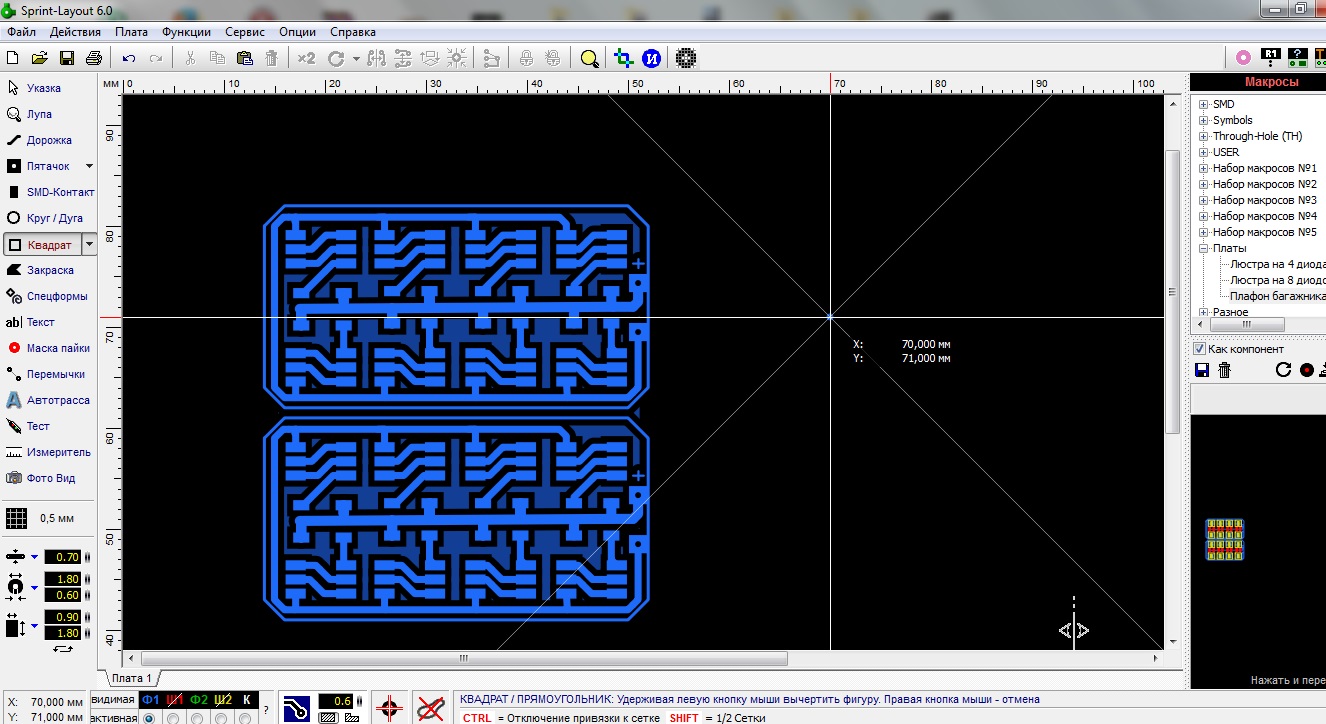Select the Ф2 active layer radio button
The image size is (1326, 724).
click(197, 717)
